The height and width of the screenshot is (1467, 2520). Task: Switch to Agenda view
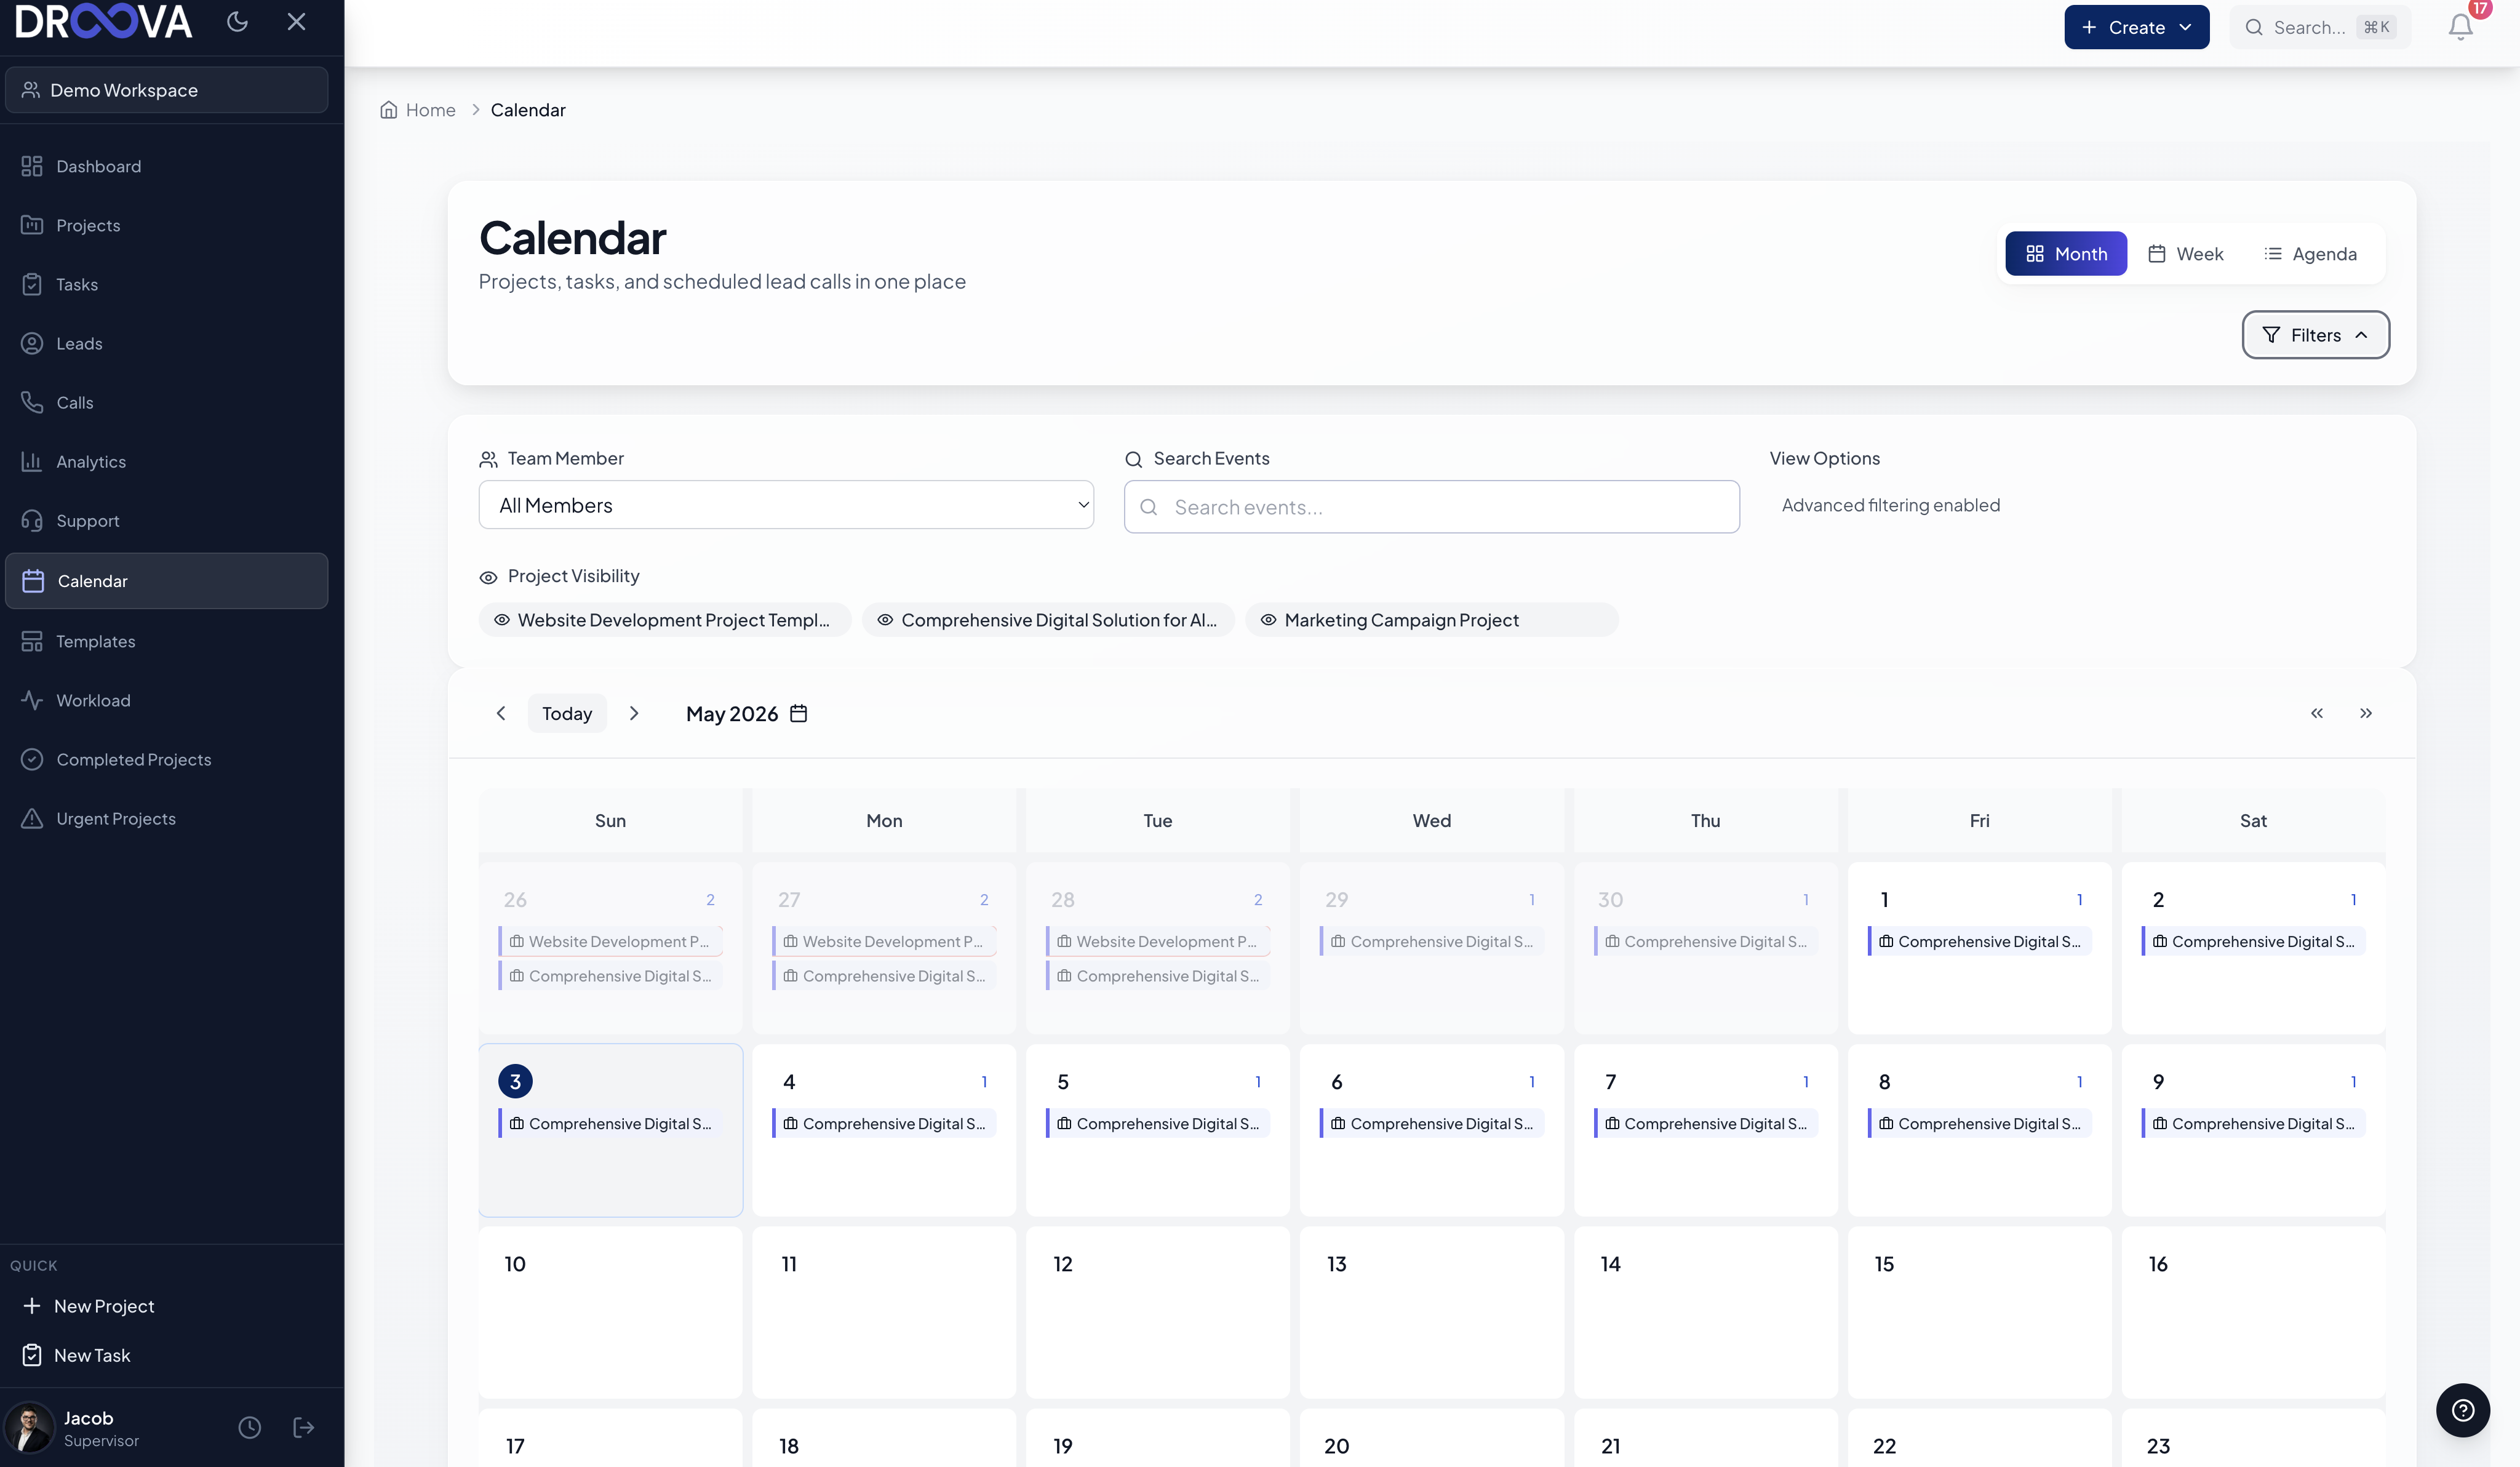tap(2310, 254)
